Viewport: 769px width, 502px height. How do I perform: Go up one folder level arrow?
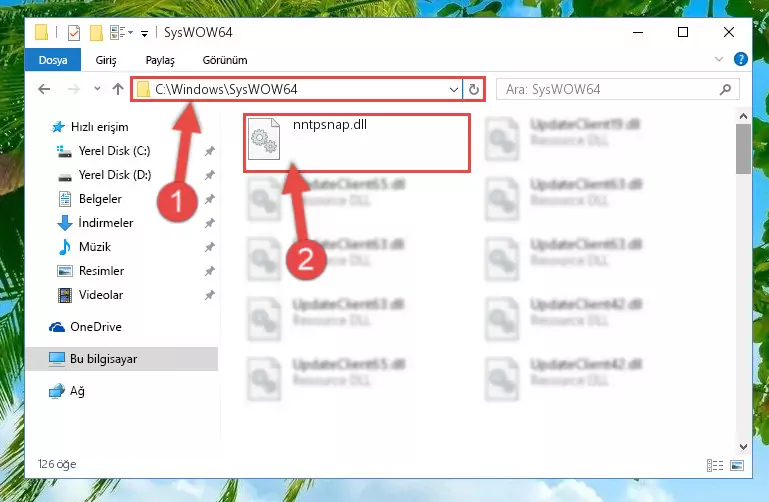point(118,89)
